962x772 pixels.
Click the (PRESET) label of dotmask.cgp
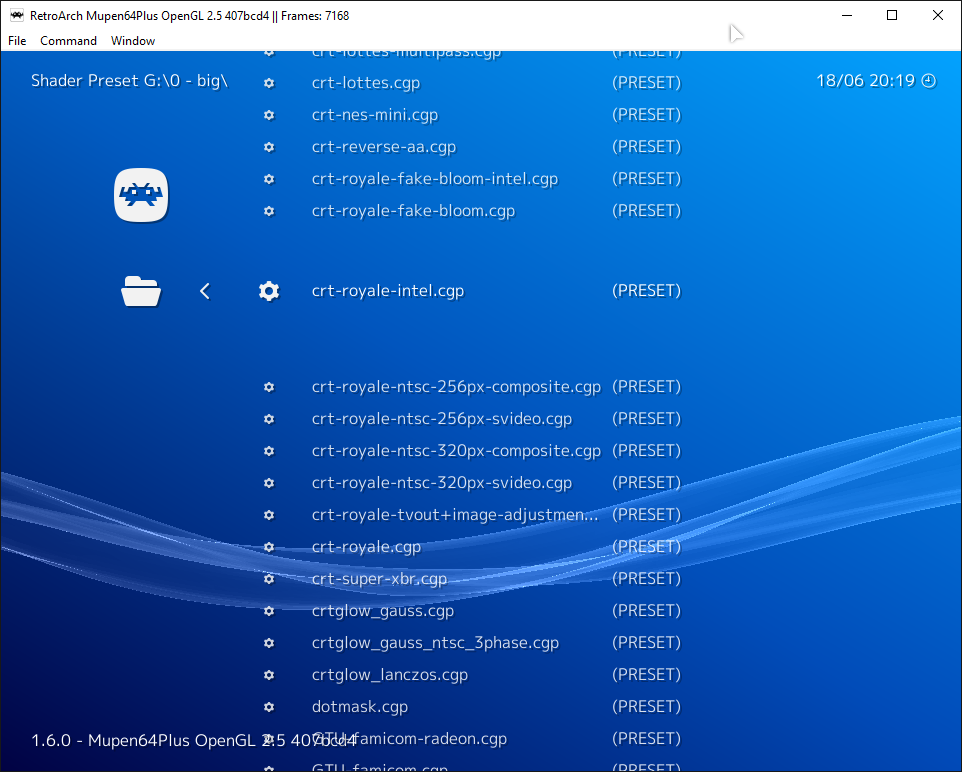(647, 706)
